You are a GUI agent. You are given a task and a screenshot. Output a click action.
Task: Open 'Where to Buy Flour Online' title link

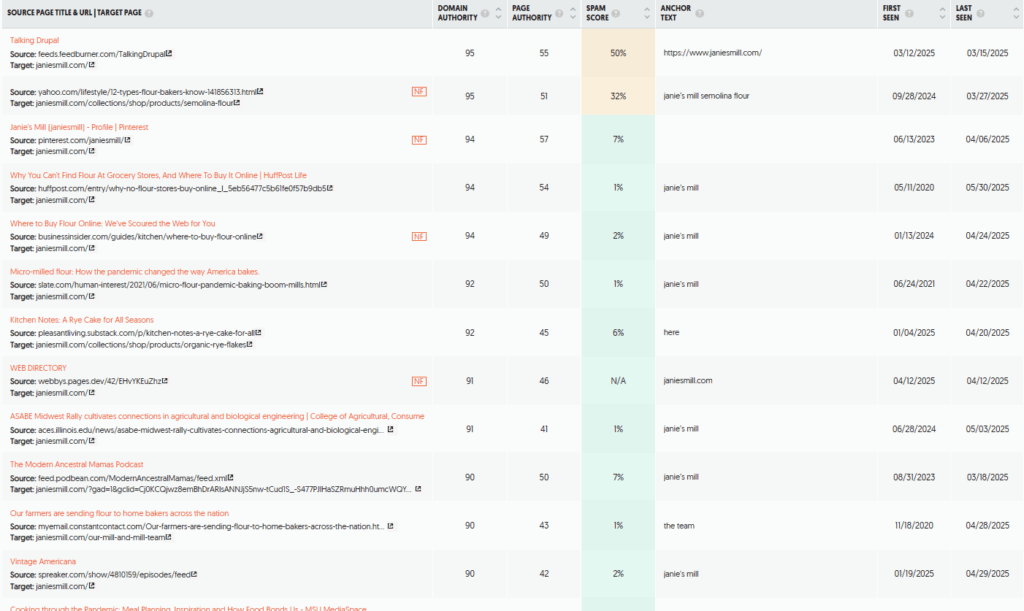click(x=112, y=224)
